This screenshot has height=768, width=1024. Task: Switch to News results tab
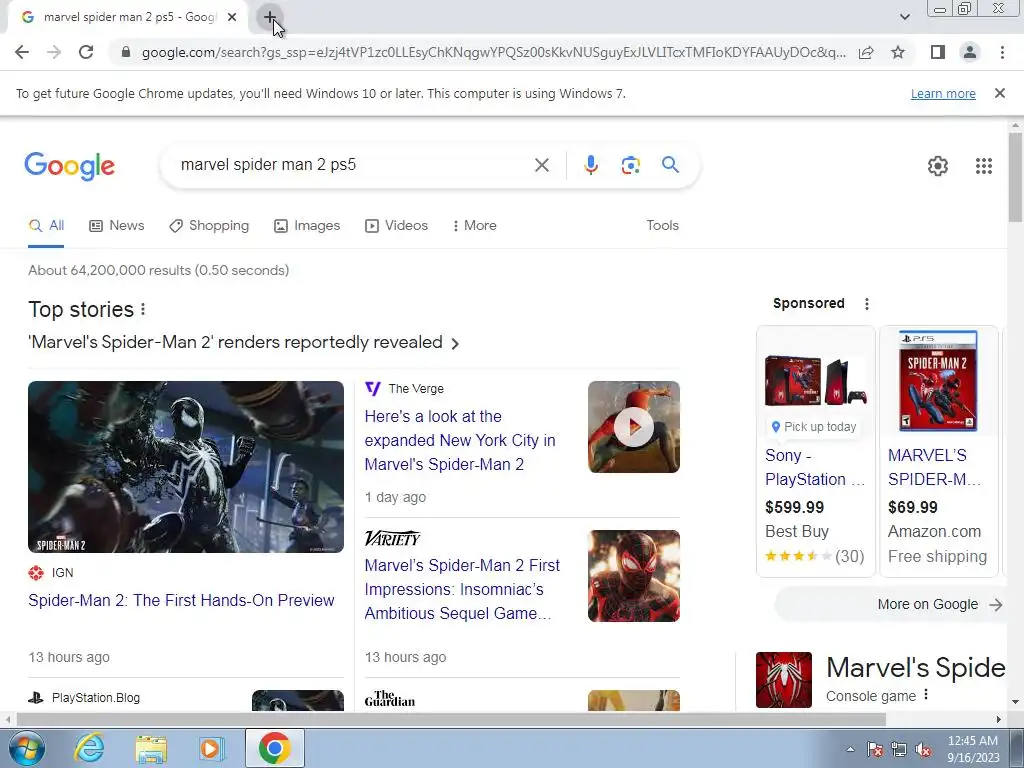[x=116, y=225]
